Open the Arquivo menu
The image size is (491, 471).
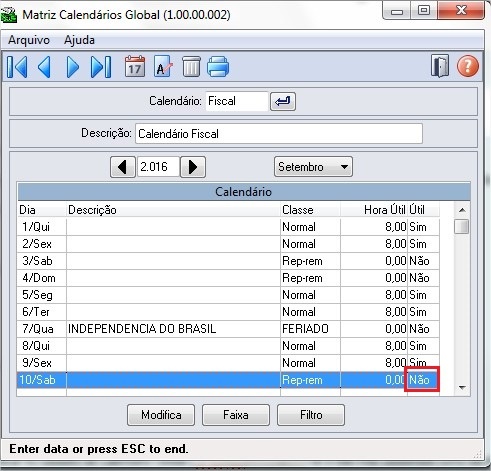pyautogui.click(x=29, y=40)
